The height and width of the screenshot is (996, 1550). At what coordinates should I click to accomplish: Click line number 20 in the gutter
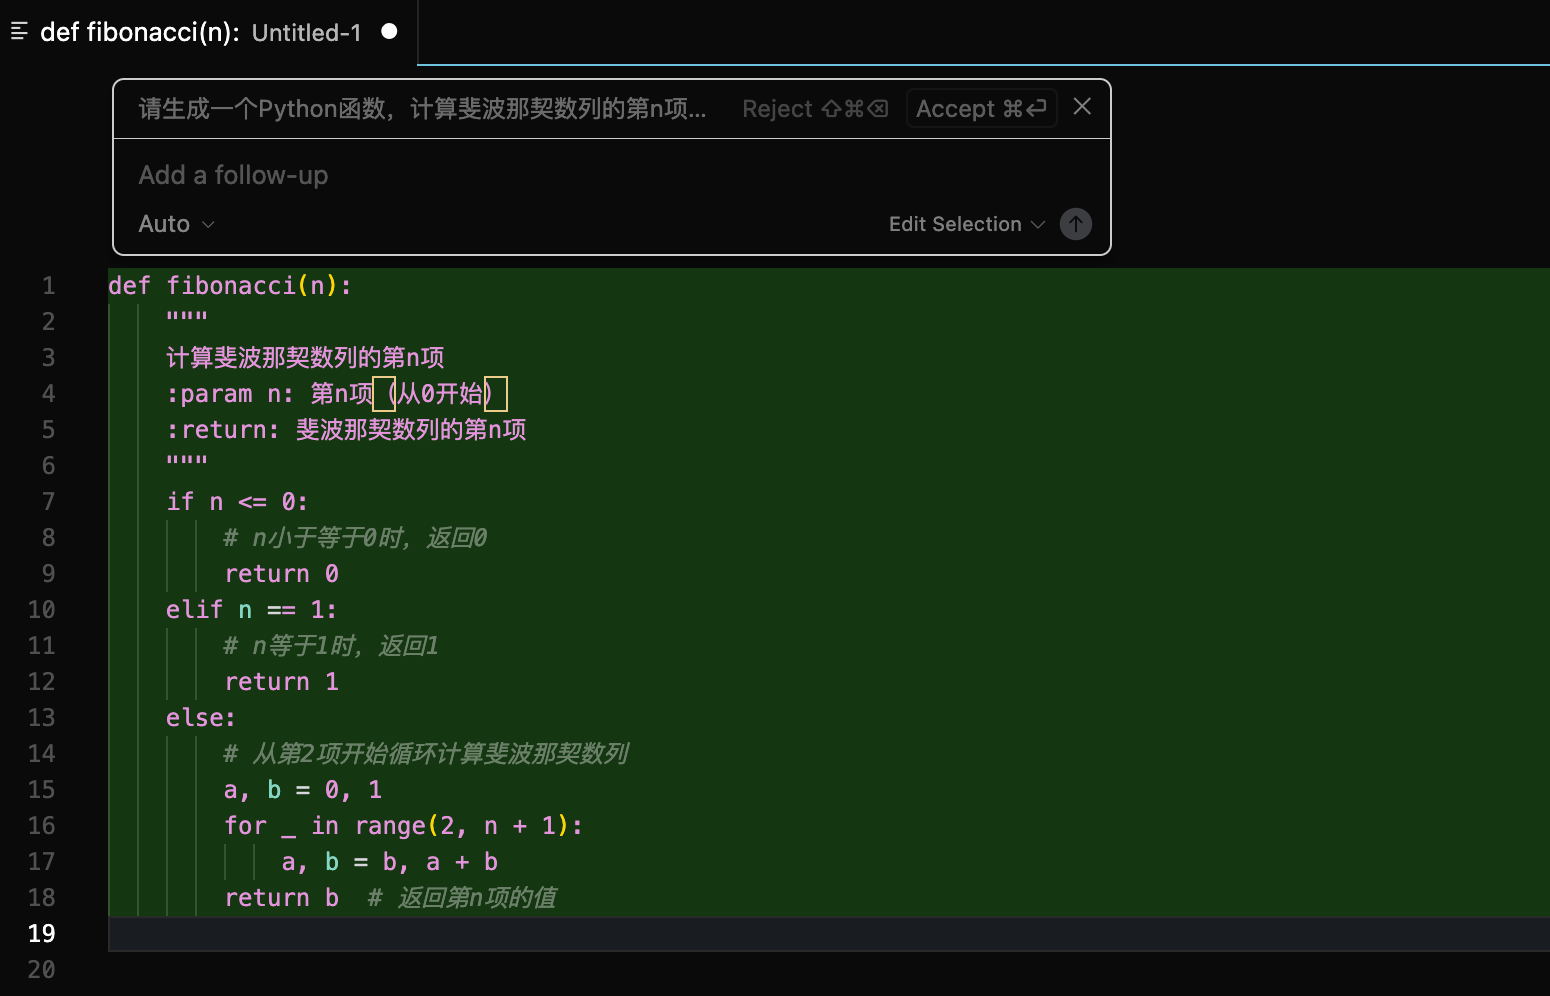coord(42,970)
